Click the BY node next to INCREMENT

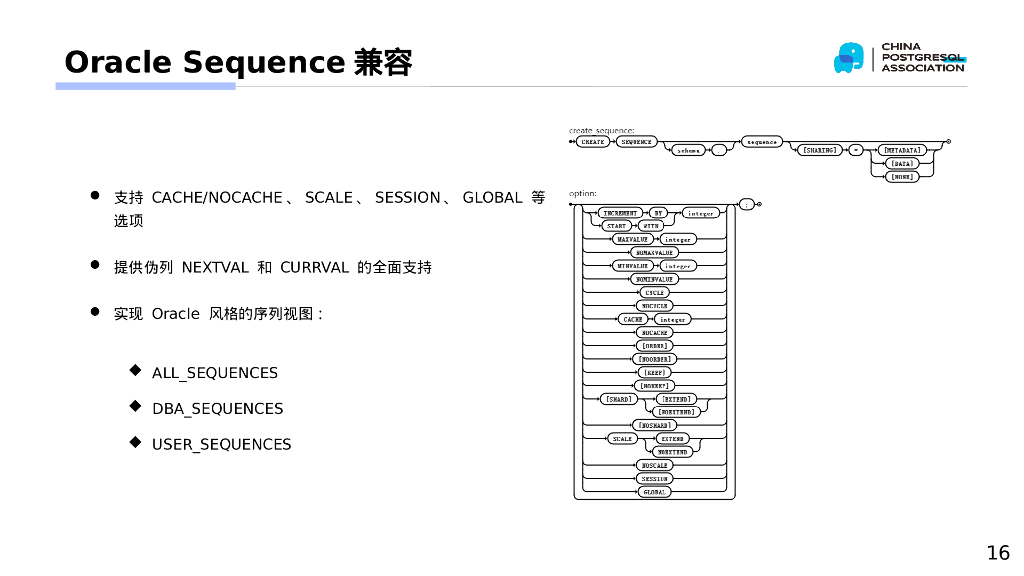coord(658,213)
